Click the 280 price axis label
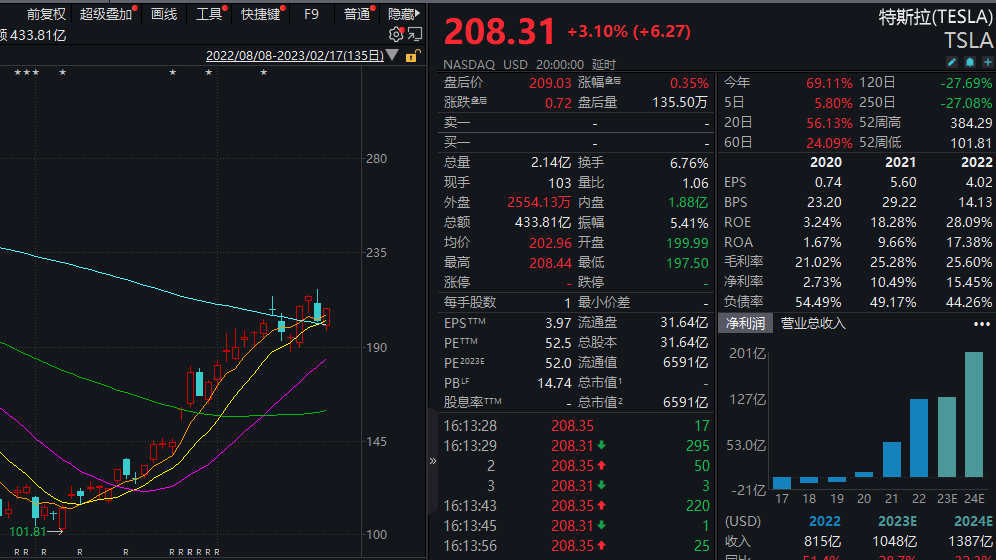 pyautogui.click(x=377, y=159)
